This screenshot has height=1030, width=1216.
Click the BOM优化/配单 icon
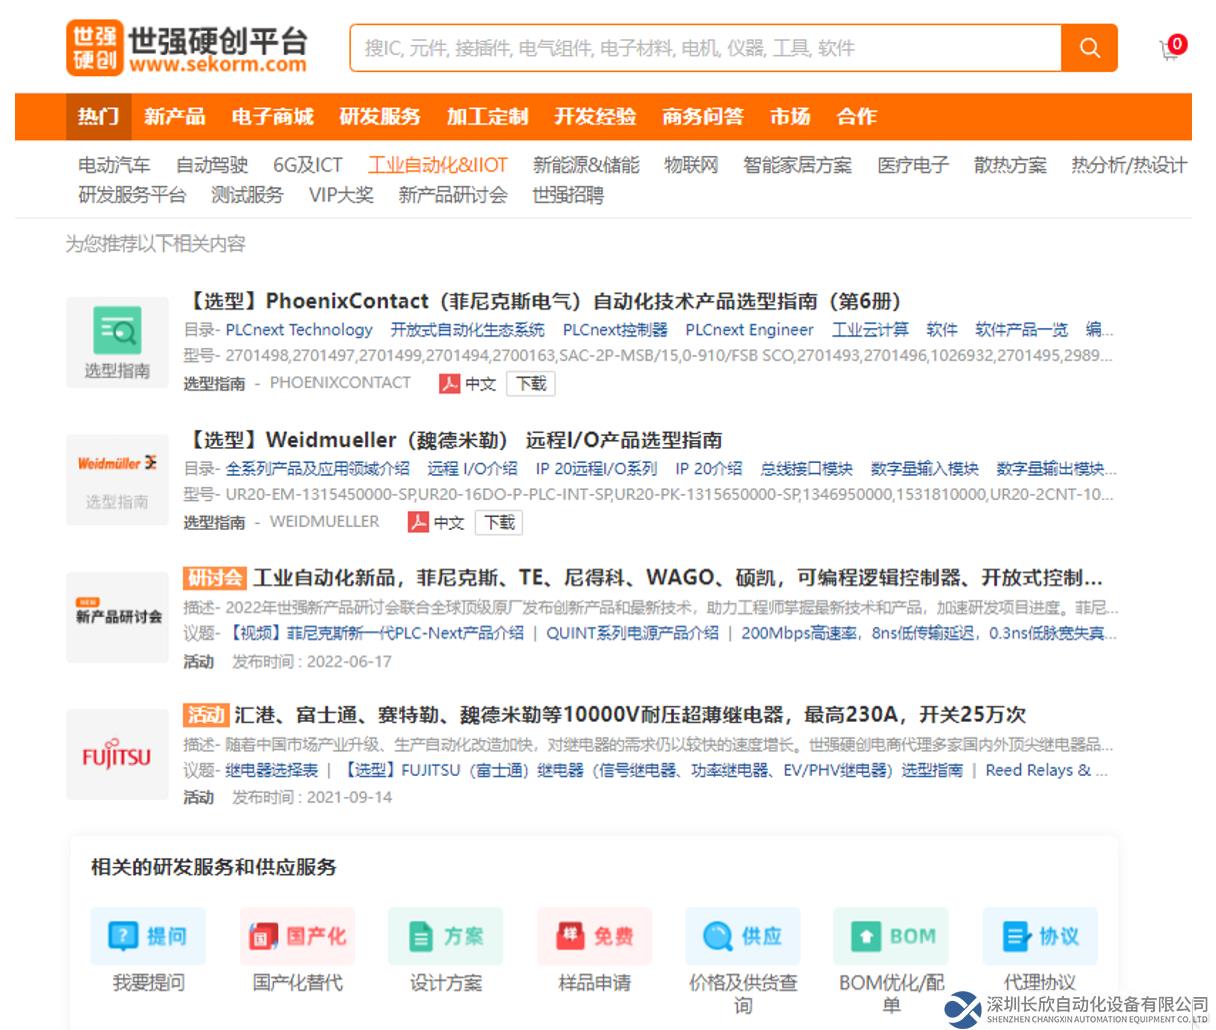click(x=891, y=936)
